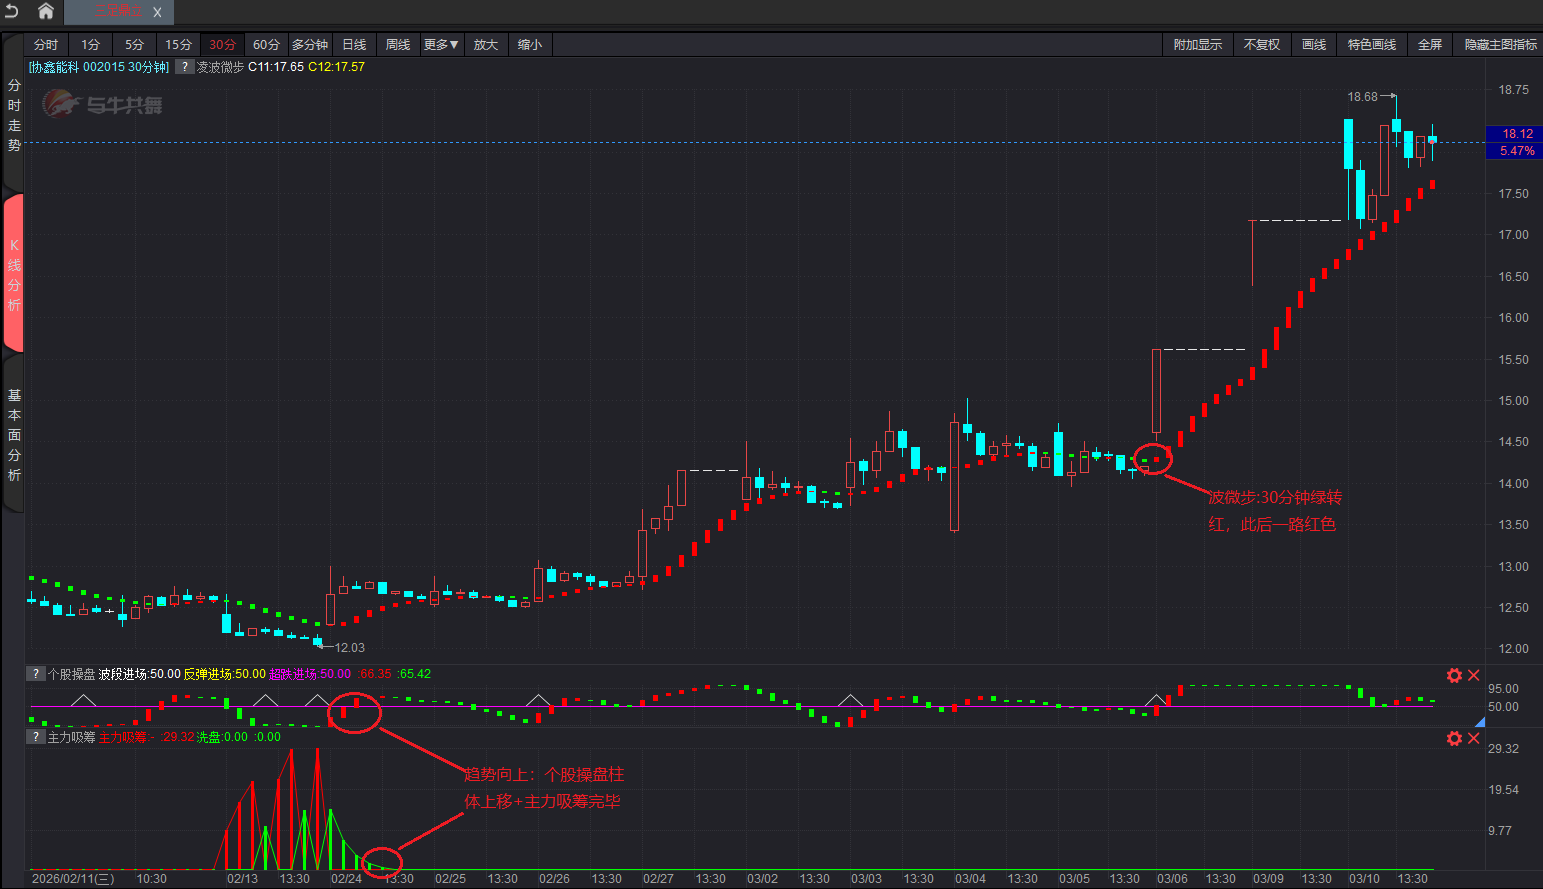Open help for 凌波微步 indicator
The image size is (1543, 889).
[184, 67]
